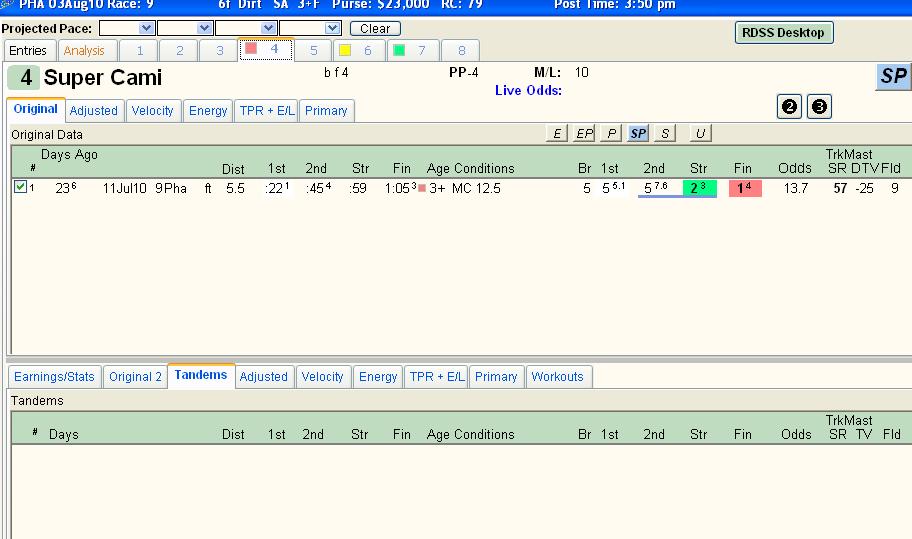
Task: Click the 23 days ago value
Action: [x=65, y=188]
